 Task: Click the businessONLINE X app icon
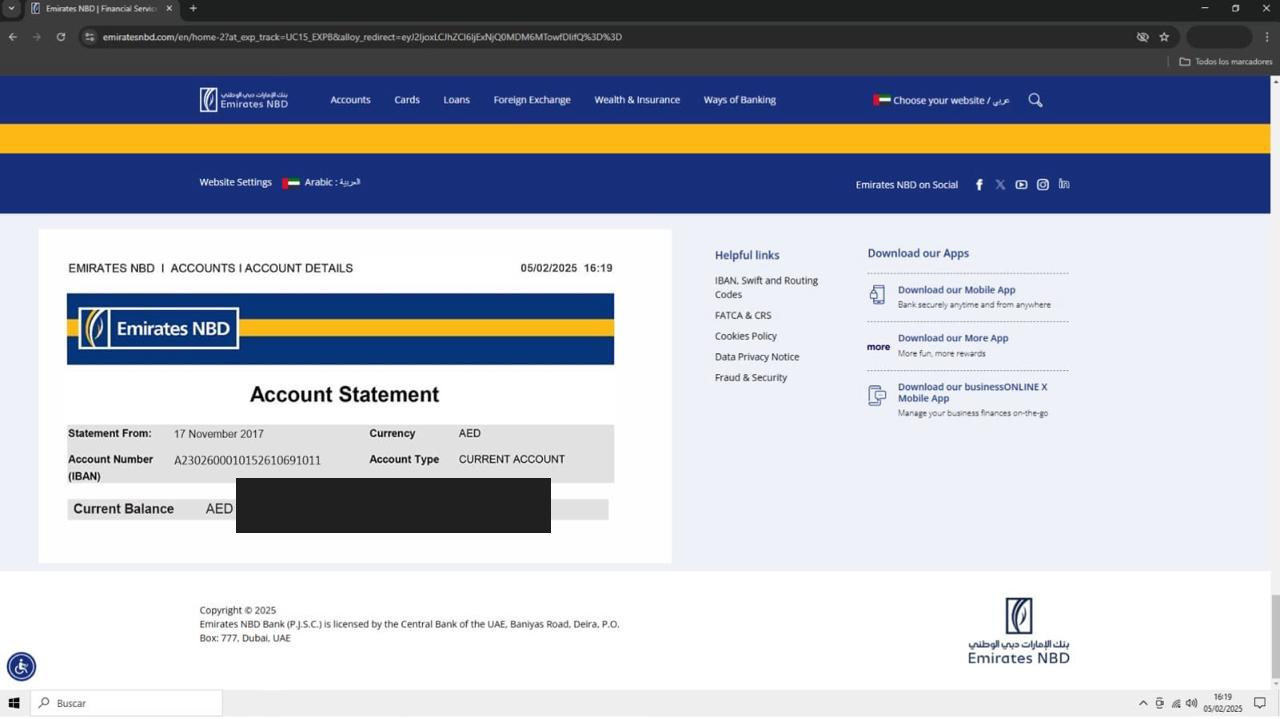[x=877, y=396]
